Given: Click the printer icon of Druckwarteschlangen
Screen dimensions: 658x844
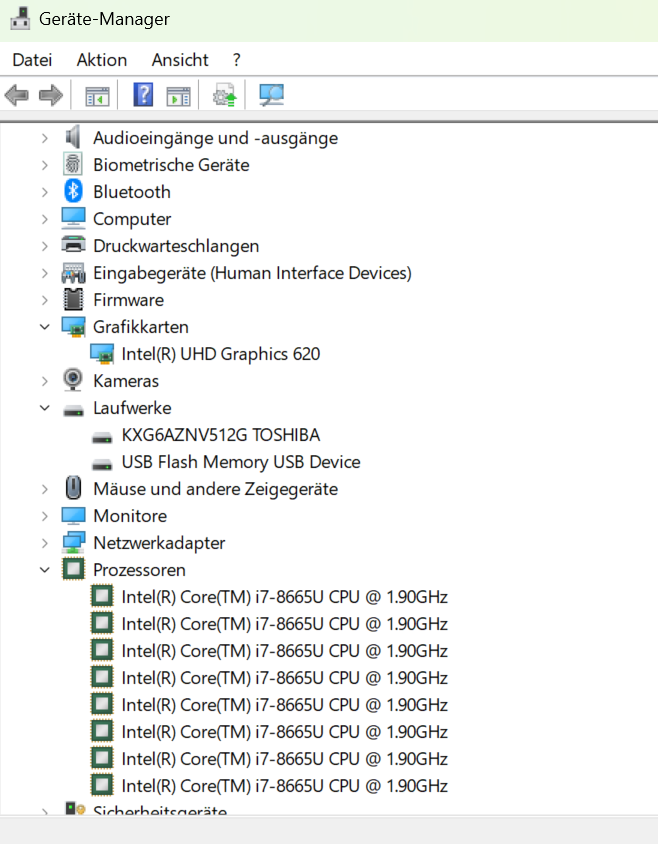Looking at the screenshot, I should [73, 245].
